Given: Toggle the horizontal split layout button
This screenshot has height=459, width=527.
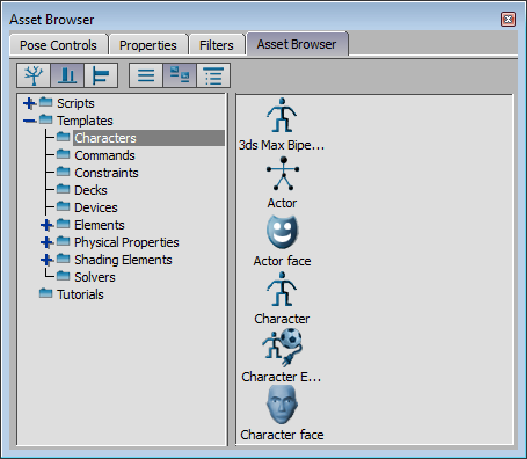Looking at the screenshot, I should [x=101, y=75].
